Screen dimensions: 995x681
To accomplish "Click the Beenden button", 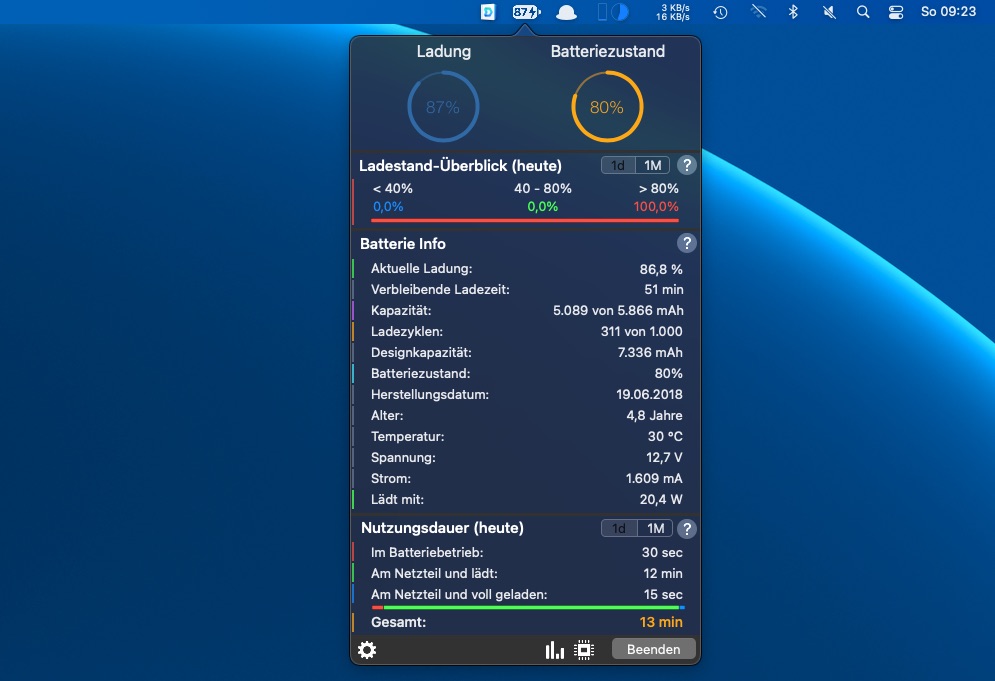I will 654,649.
